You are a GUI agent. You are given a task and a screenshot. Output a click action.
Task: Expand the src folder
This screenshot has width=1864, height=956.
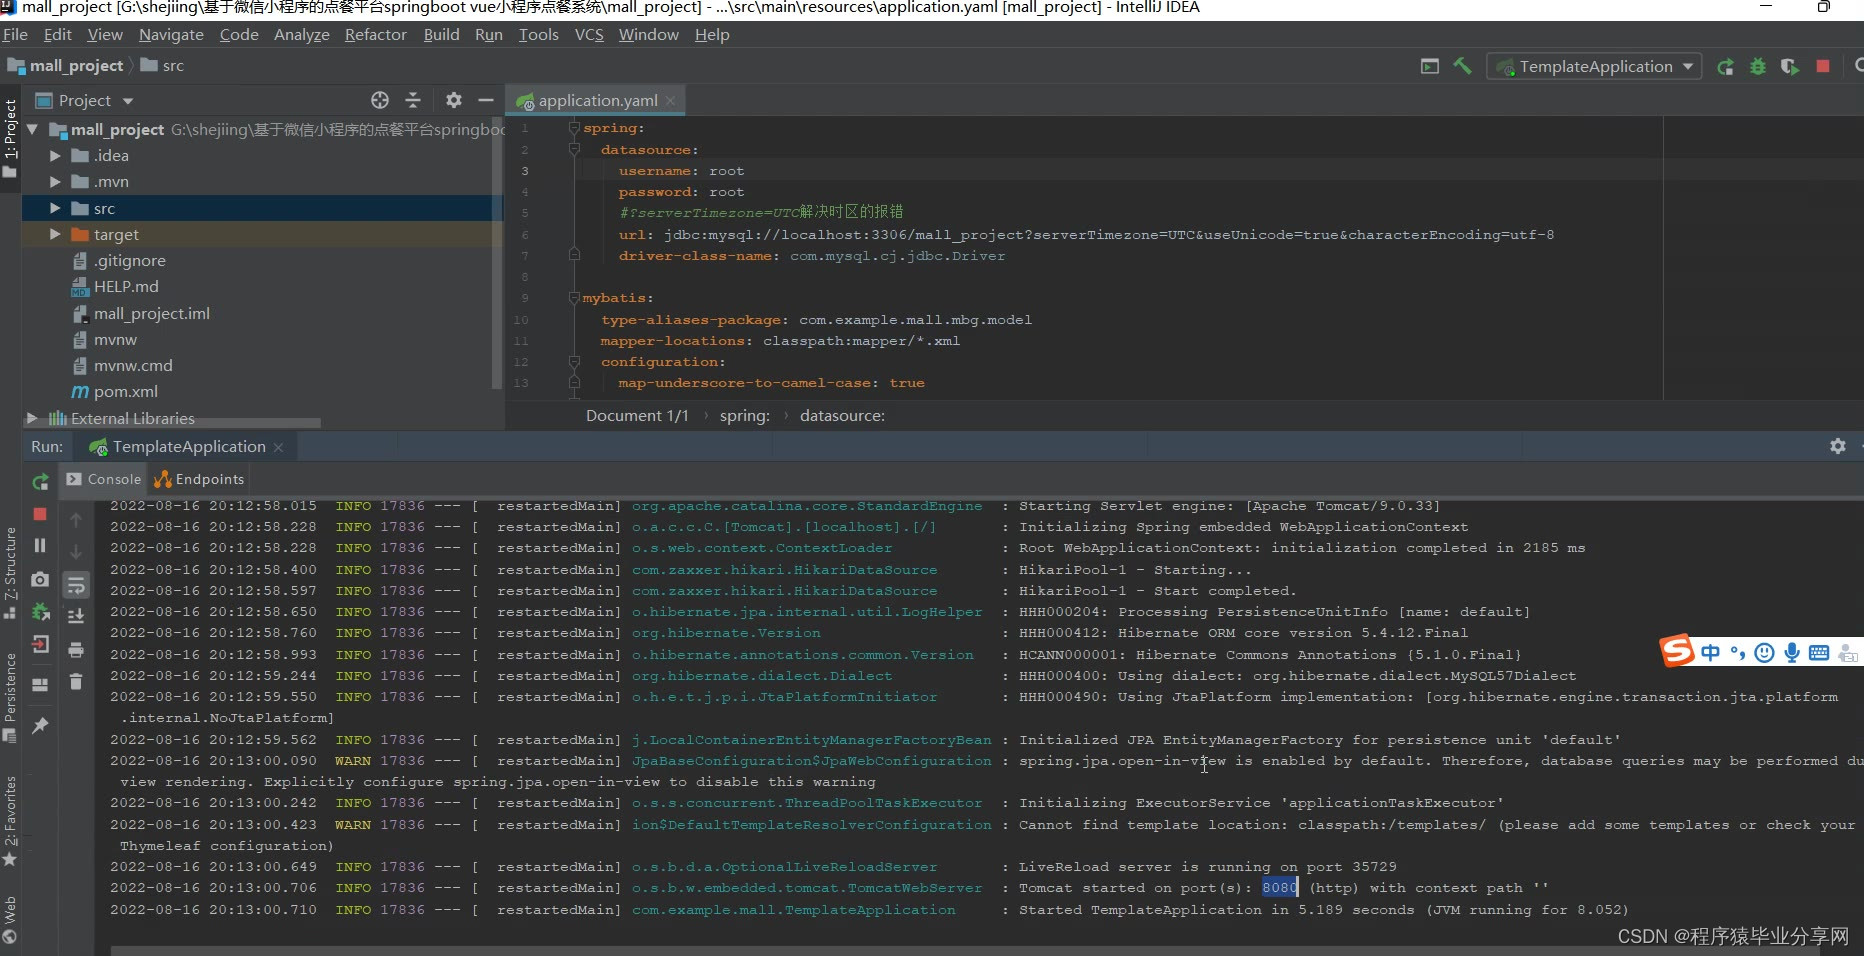point(55,208)
